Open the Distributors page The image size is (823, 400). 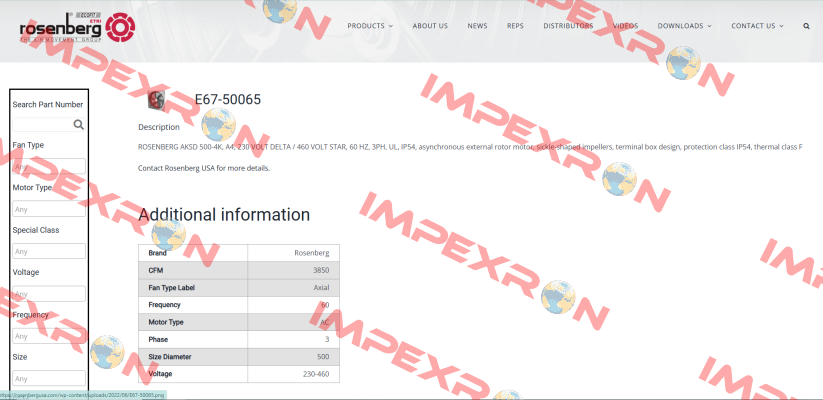coord(568,26)
